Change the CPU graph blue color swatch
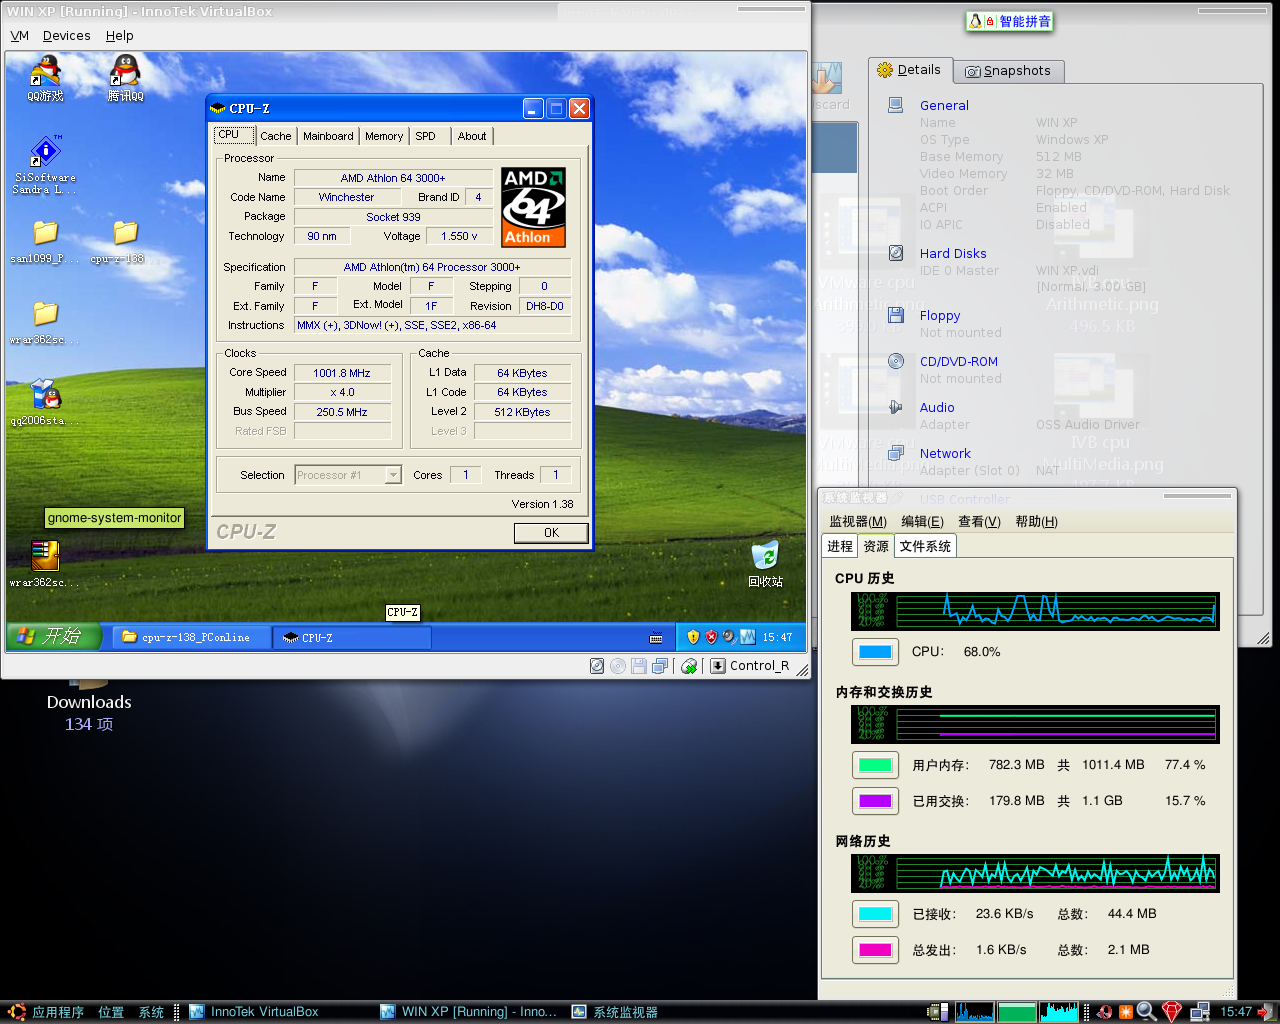This screenshot has width=1280, height=1024. [x=875, y=652]
